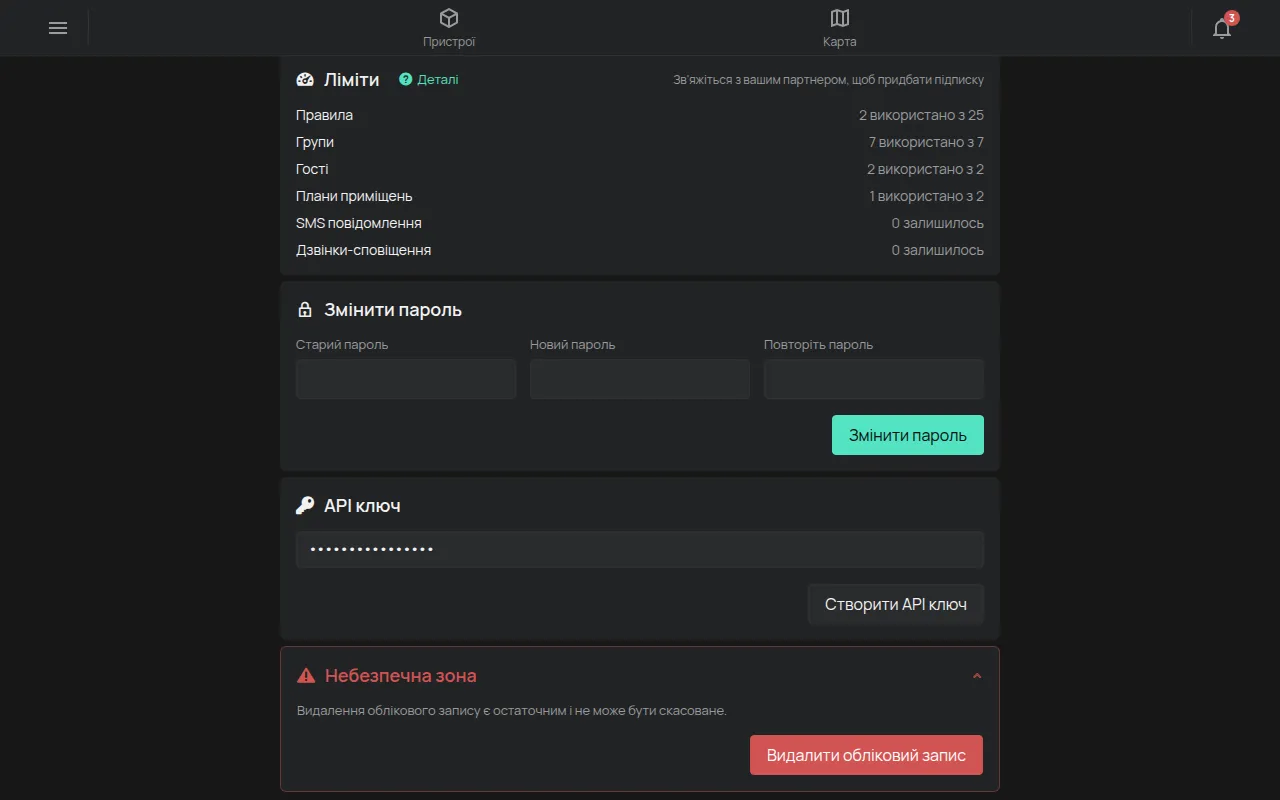This screenshot has width=1280, height=800.
Task: Click the warning triangle in Небезпечна зона
Action: 306,676
